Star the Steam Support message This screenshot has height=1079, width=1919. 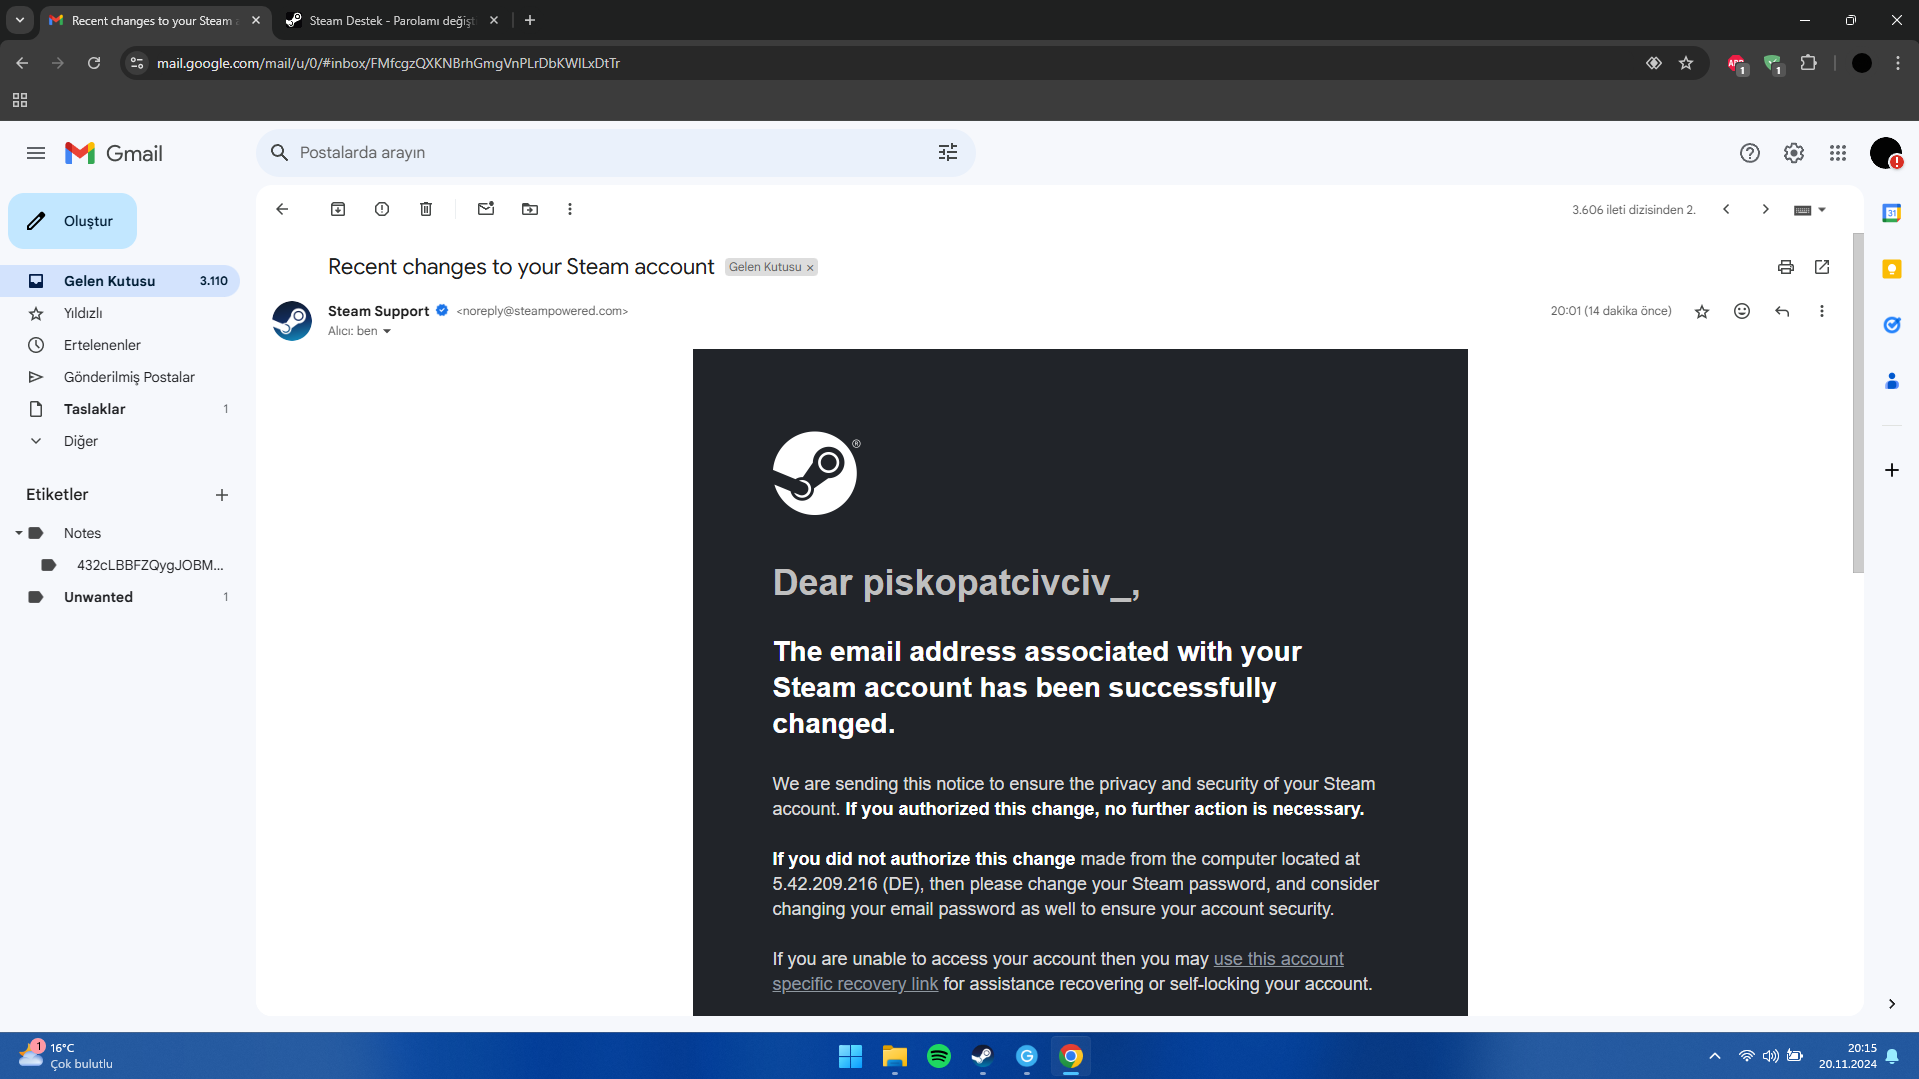click(x=1702, y=312)
